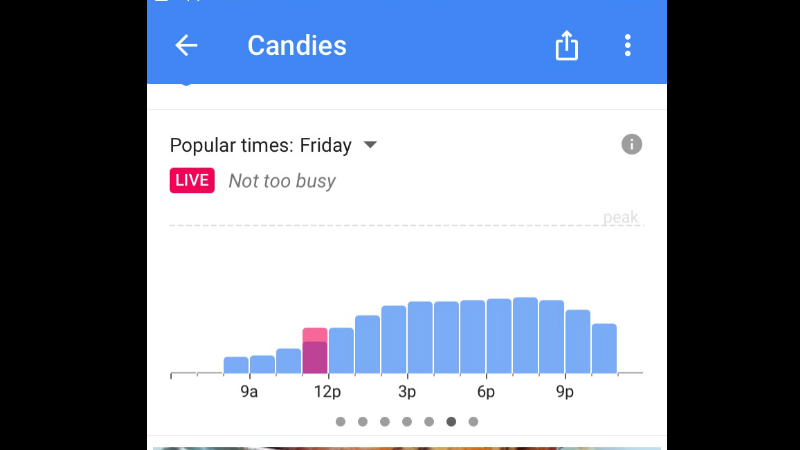
Task: Click the red LIVE badge
Action: pos(192,180)
